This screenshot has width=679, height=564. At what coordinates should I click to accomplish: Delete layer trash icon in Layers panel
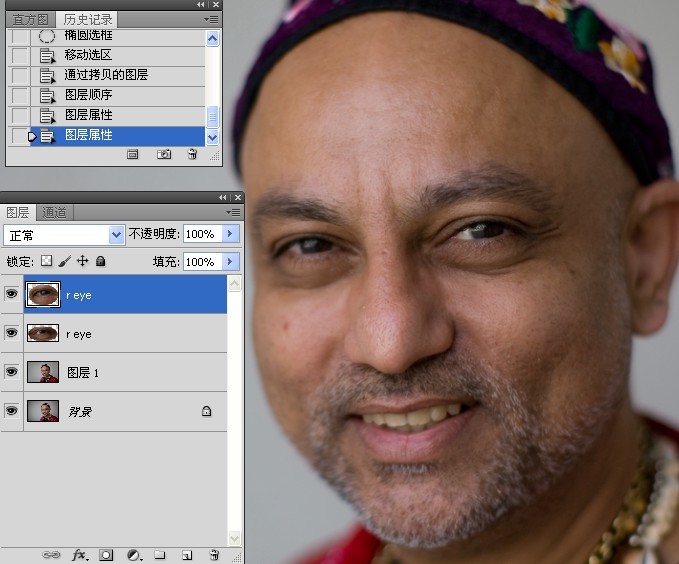214,554
